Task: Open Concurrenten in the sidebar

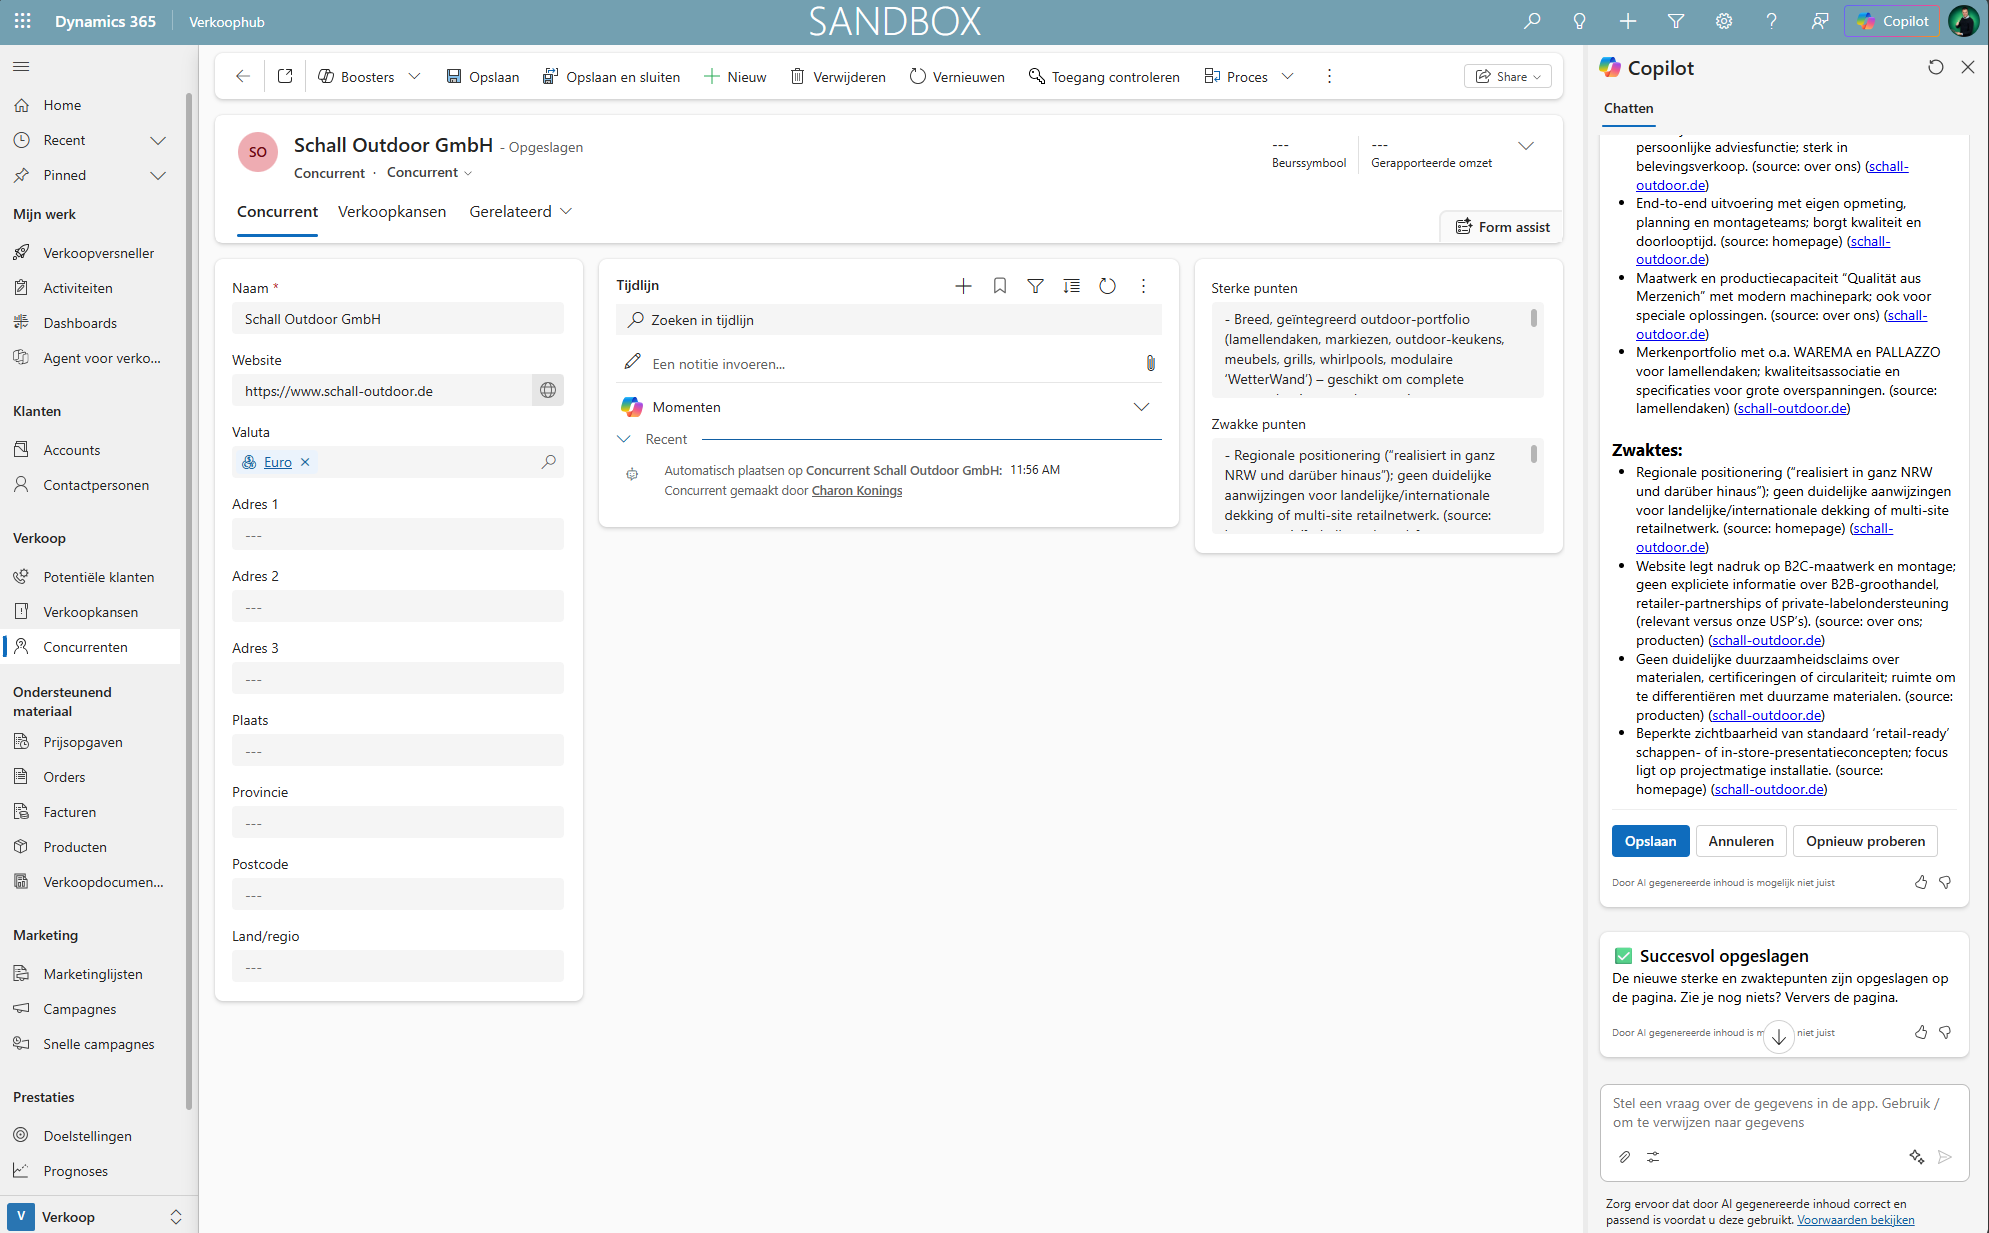Action: pyautogui.click(x=85, y=647)
